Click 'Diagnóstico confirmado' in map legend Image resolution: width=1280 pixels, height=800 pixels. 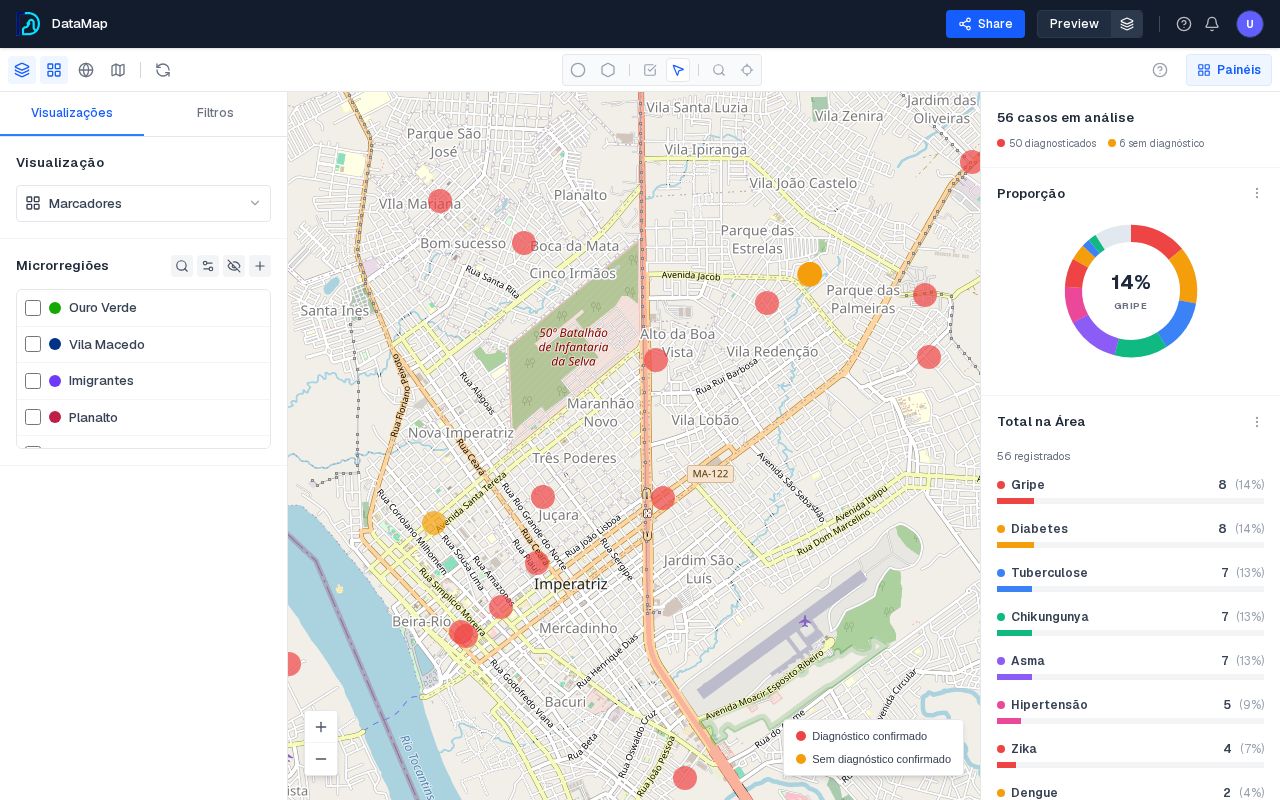pyautogui.click(x=869, y=736)
